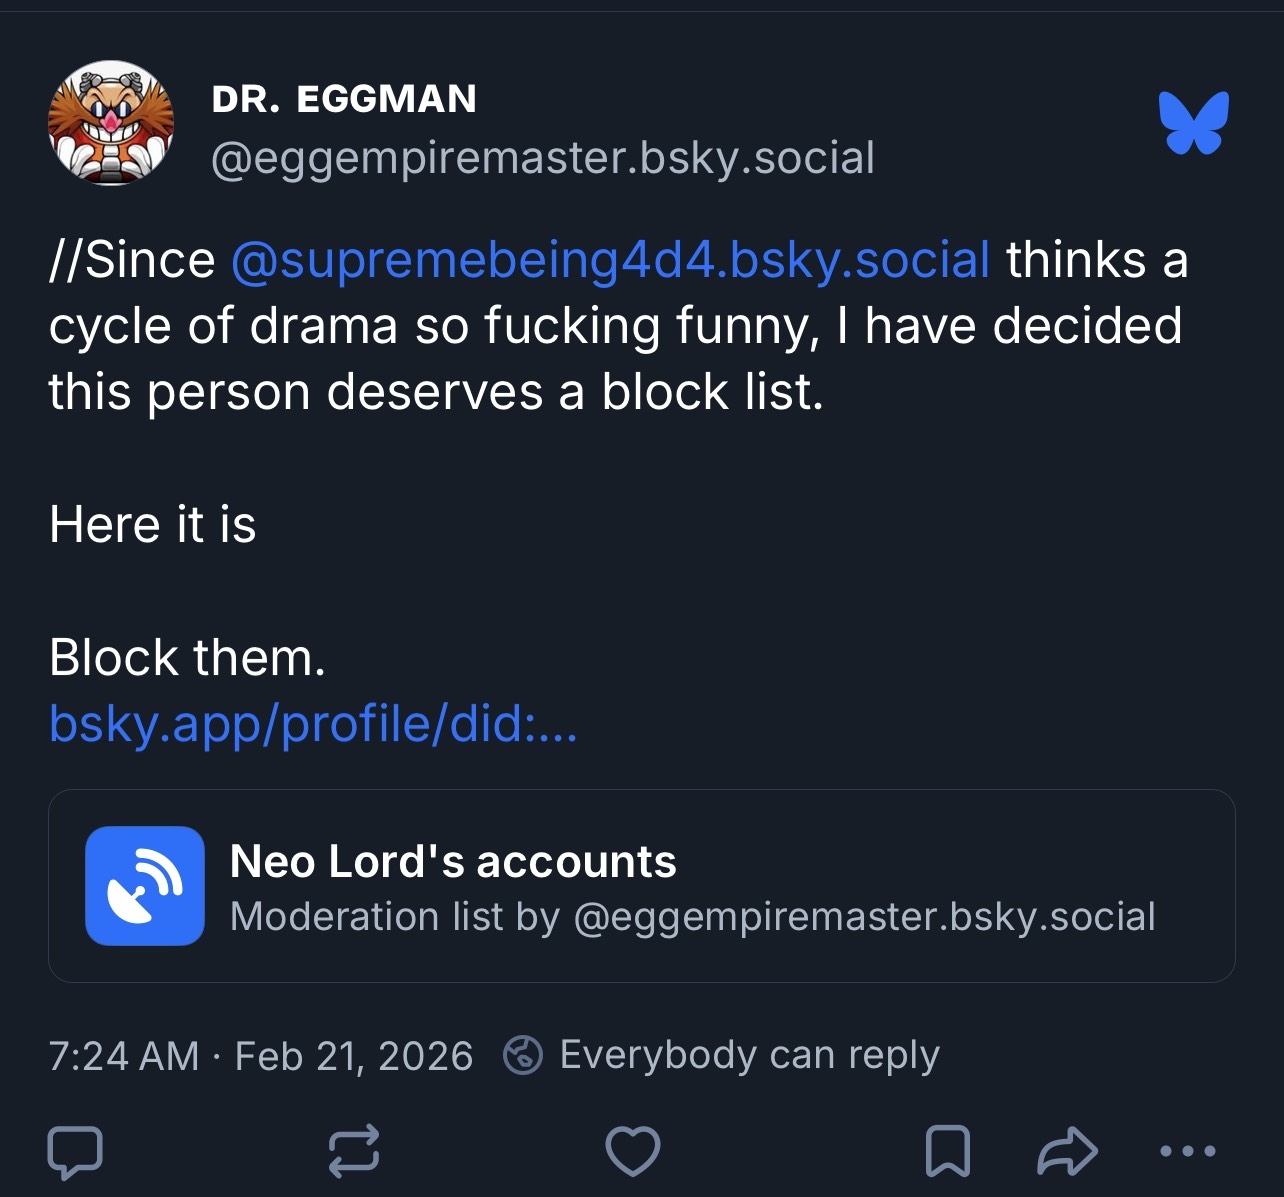Reply using the speech bubble icon
Image resolution: width=1284 pixels, height=1197 pixels.
click(75, 1151)
